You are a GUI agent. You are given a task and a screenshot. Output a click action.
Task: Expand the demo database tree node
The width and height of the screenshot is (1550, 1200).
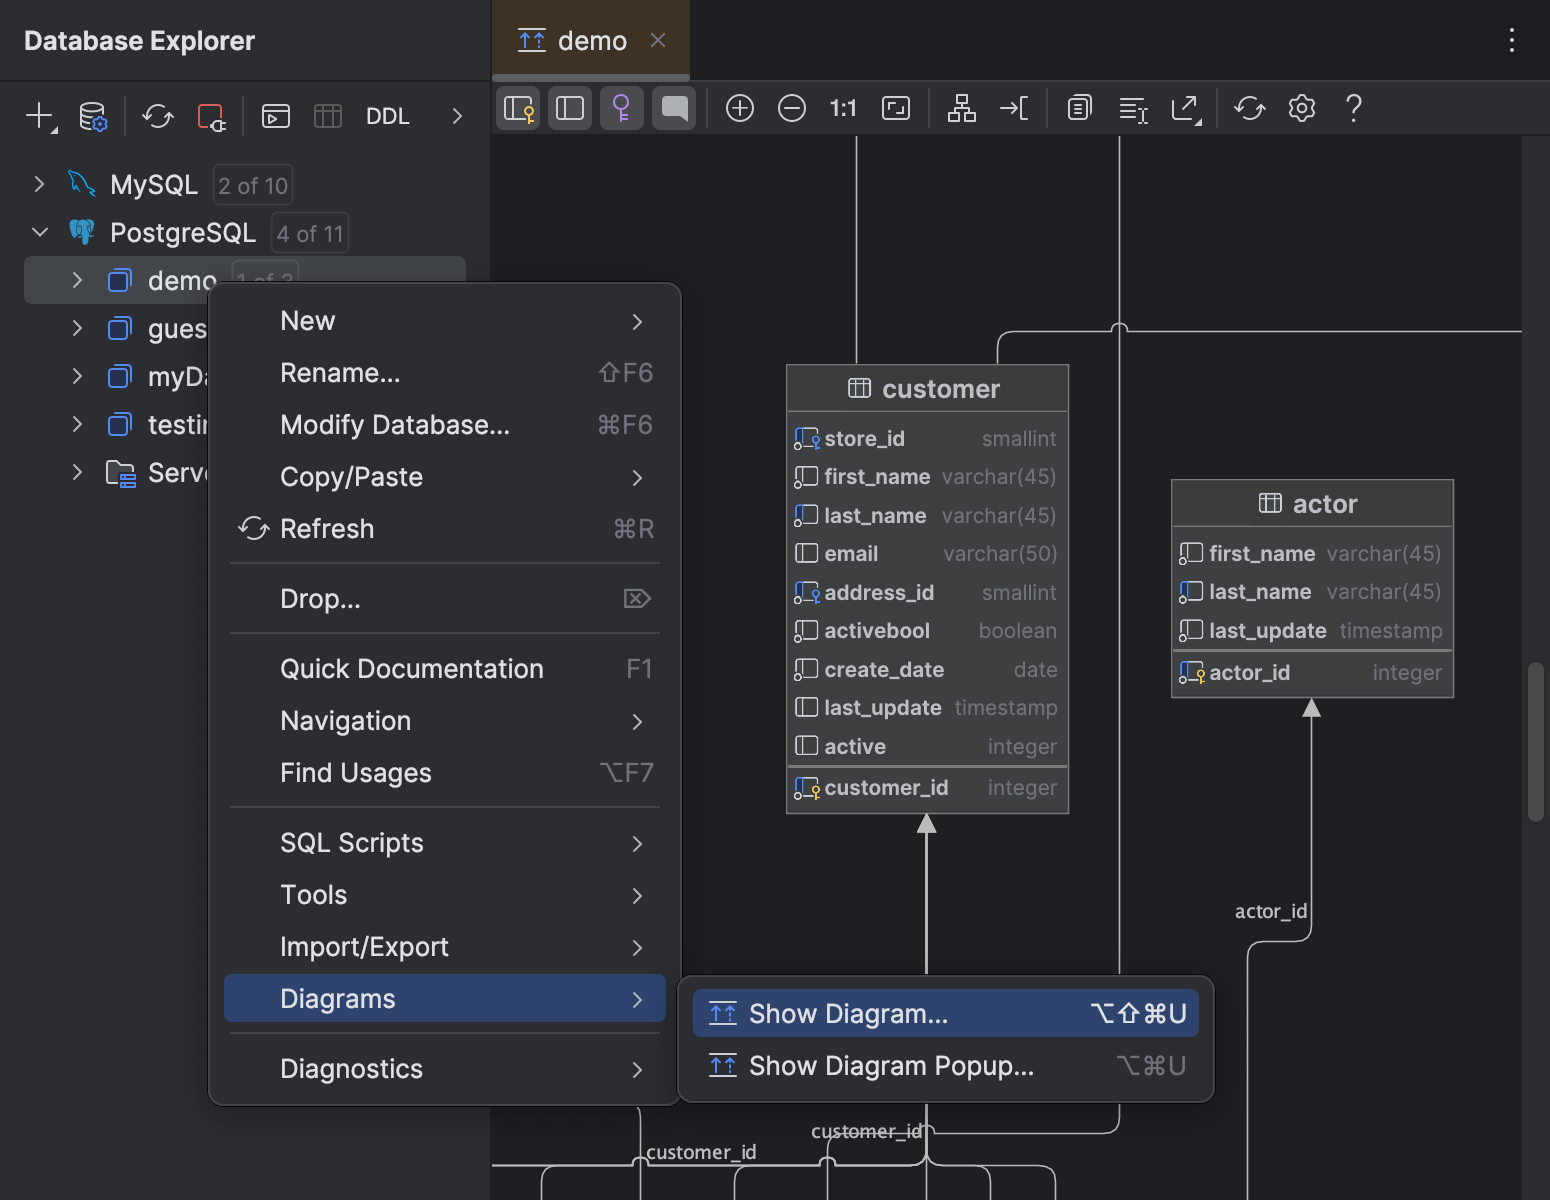point(77,280)
